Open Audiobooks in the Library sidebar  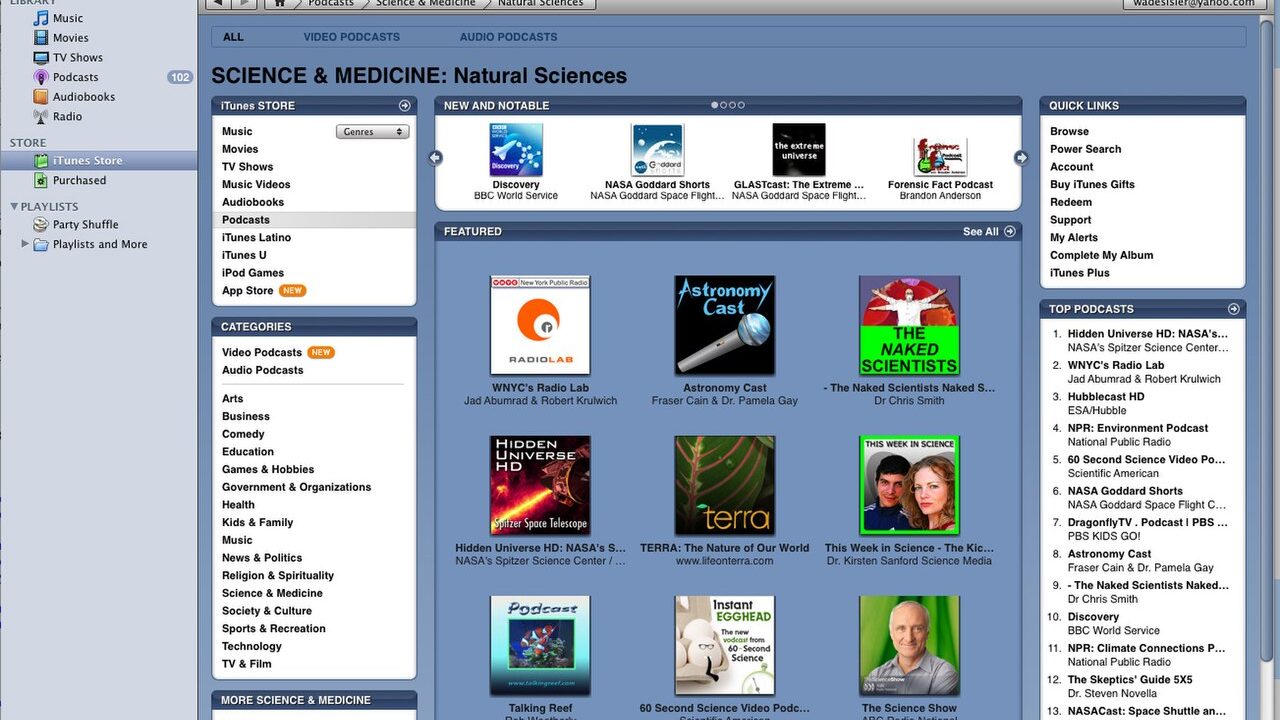click(83, 97)
